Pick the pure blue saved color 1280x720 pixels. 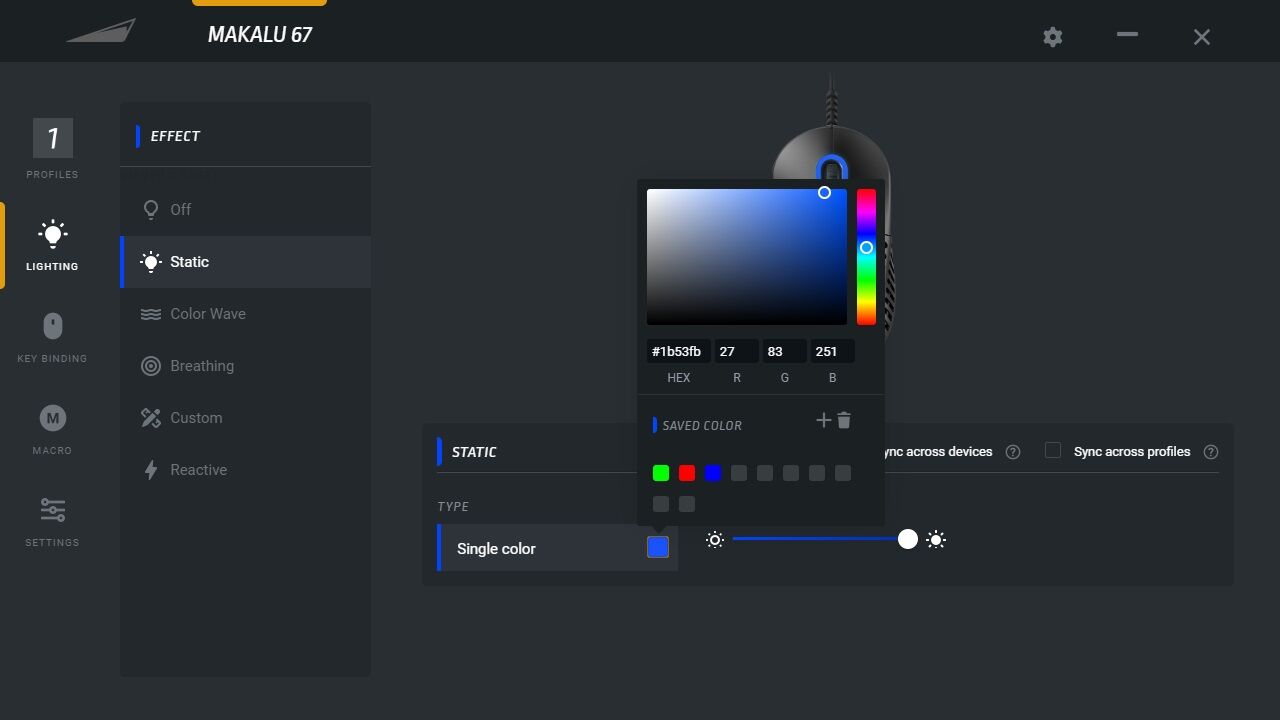tap(712, 473)
